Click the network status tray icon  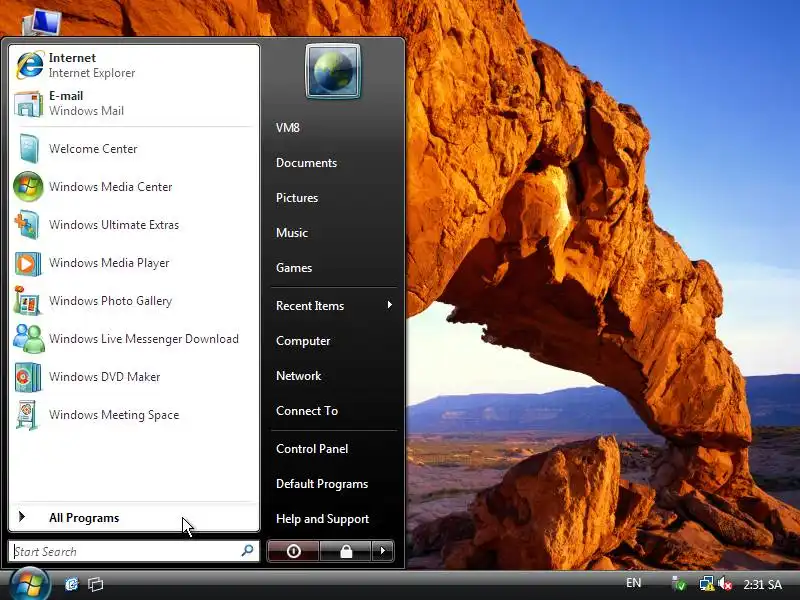pyautogui.click(x=707, y=583)
